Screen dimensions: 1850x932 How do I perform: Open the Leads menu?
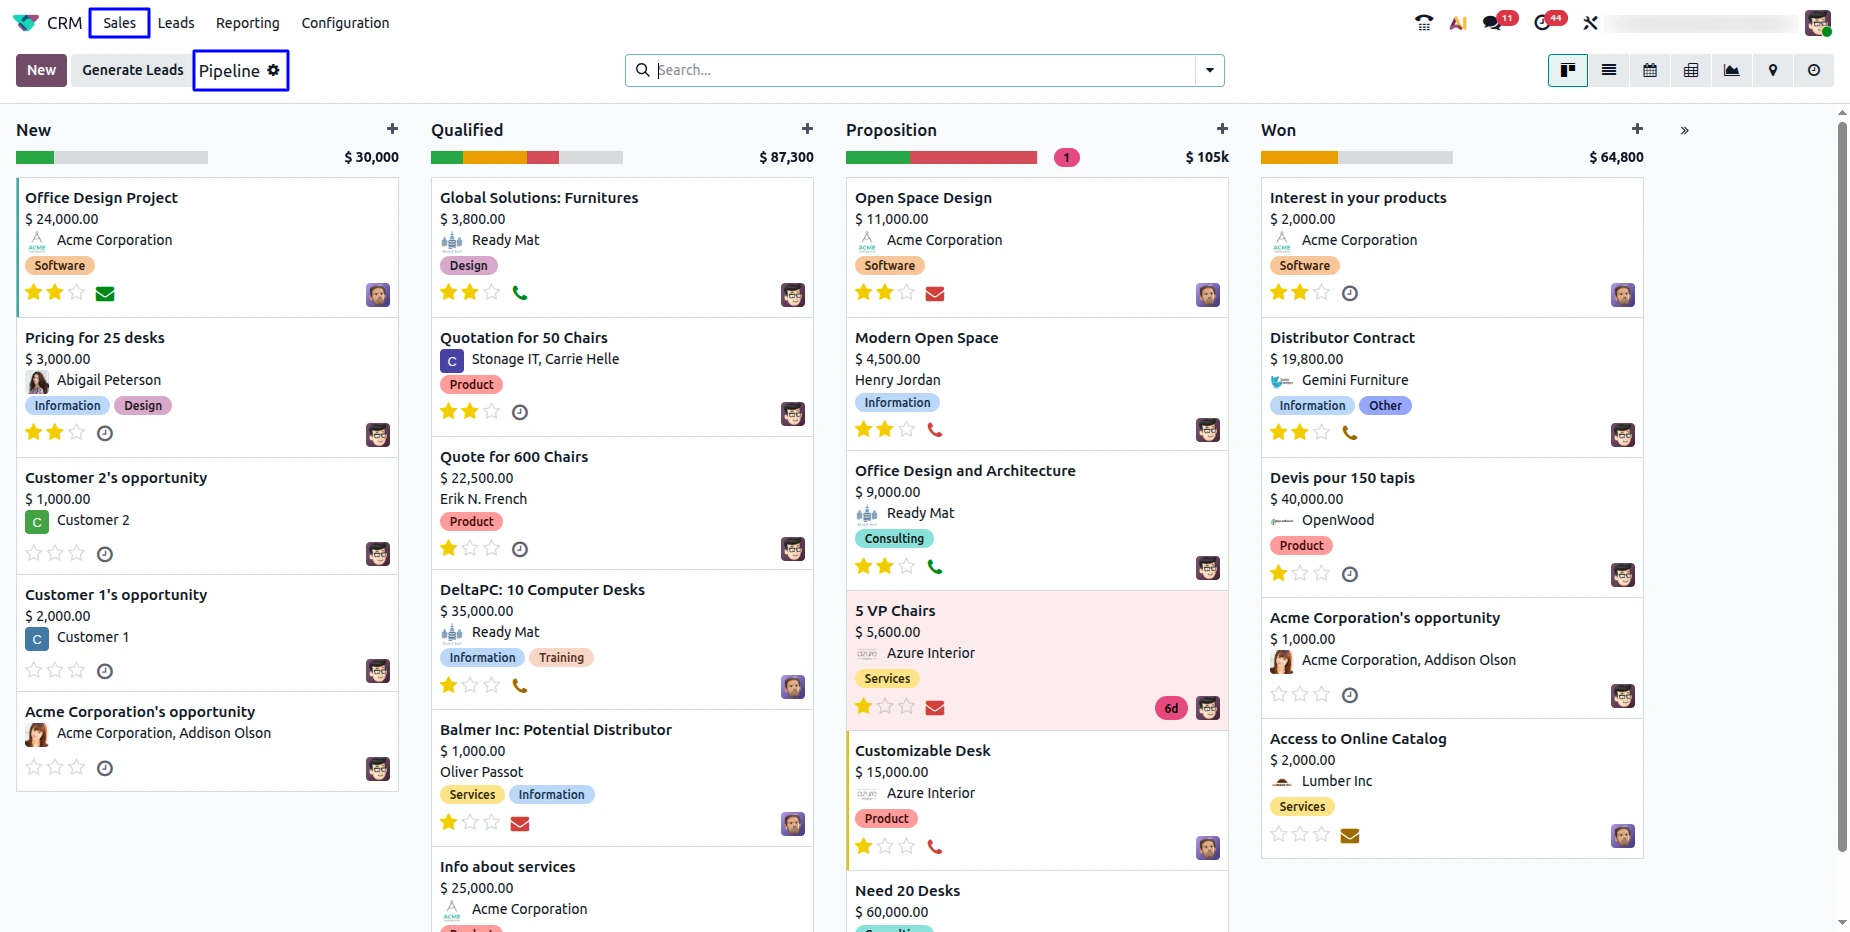(176, 23)
